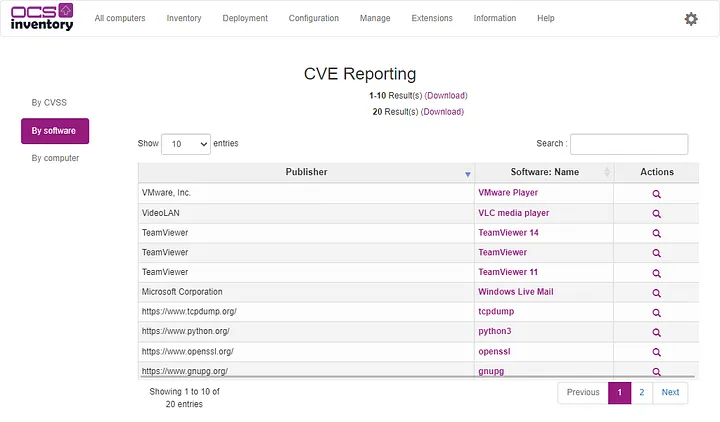Go to page 2
Screen dimensions: 720x422
641,393
